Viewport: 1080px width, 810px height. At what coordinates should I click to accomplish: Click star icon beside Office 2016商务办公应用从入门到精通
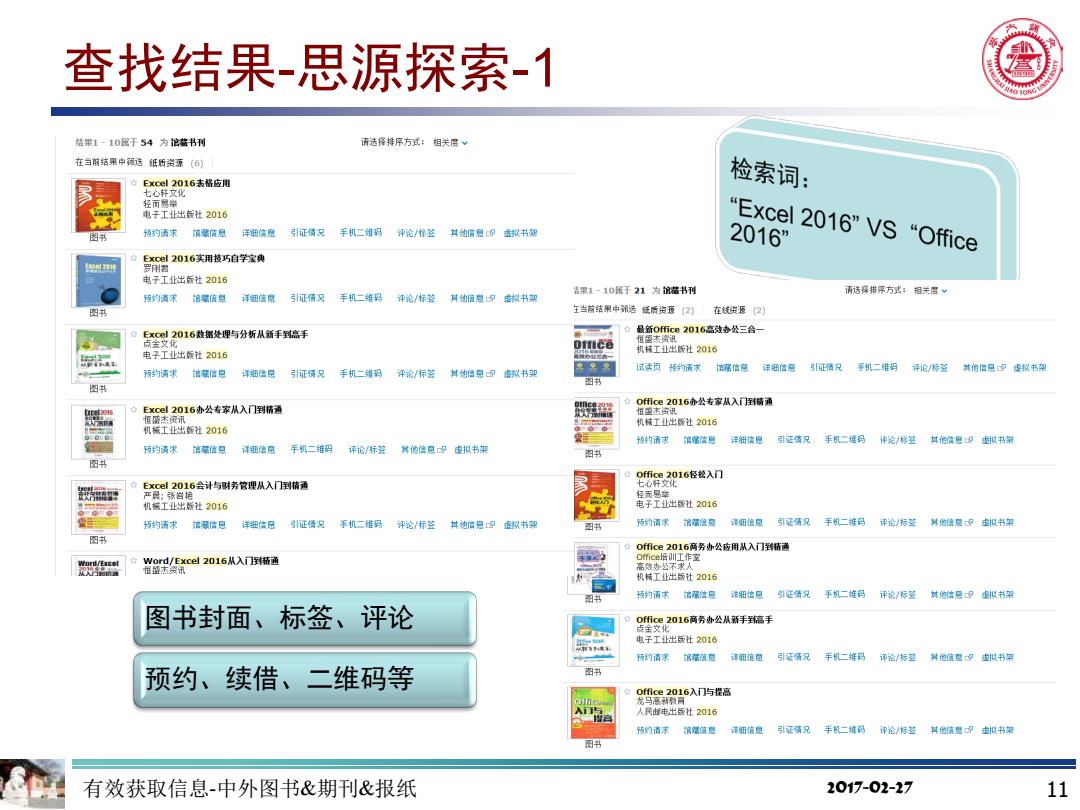click(x=627, y=547)
